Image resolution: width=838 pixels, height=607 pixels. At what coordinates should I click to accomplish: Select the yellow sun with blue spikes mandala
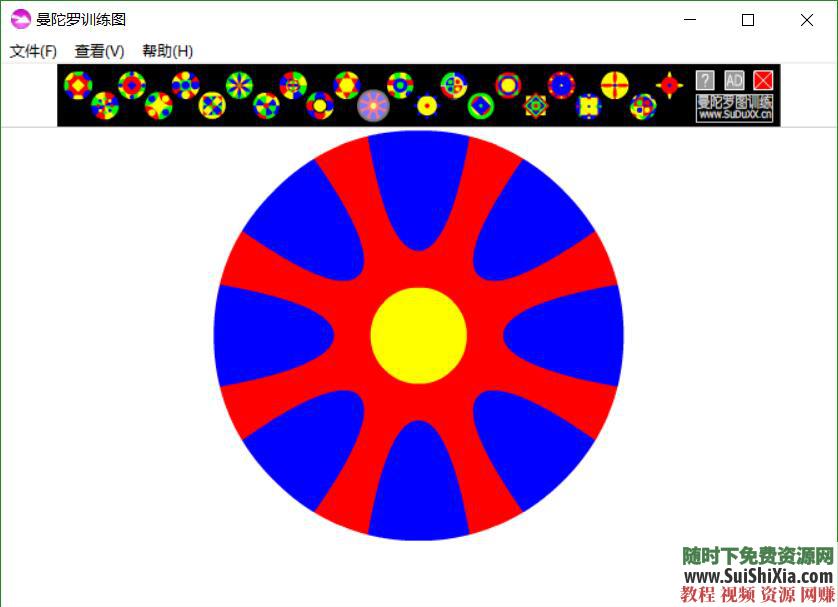coord(427,105)
